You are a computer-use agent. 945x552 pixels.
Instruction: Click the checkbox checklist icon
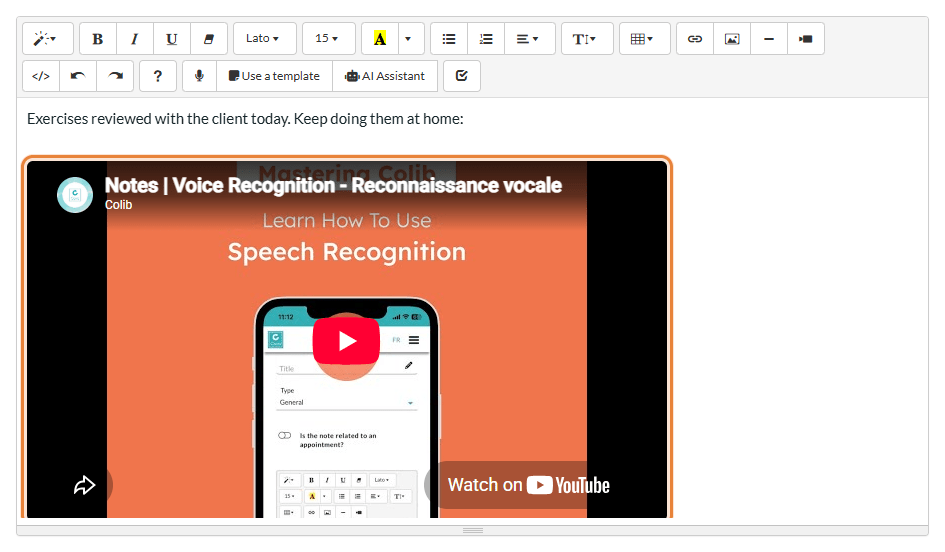pos(462,76)
